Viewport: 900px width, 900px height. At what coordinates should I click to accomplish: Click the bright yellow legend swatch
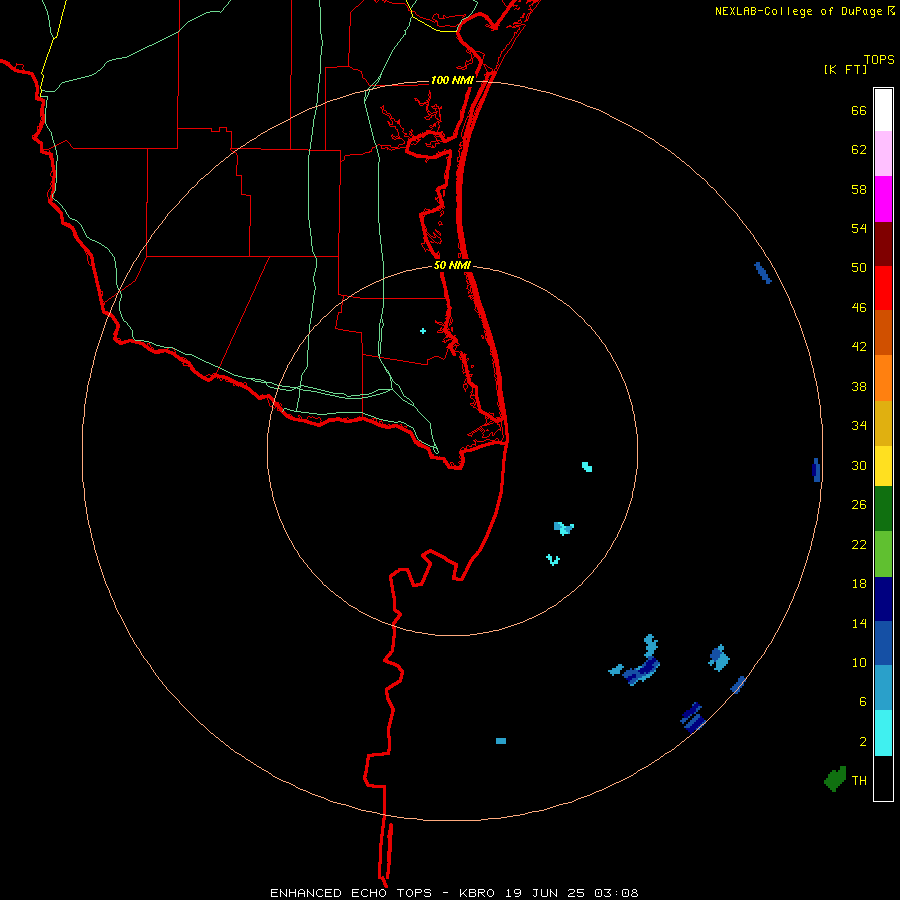pyautogui.click(x=883, y=465)
